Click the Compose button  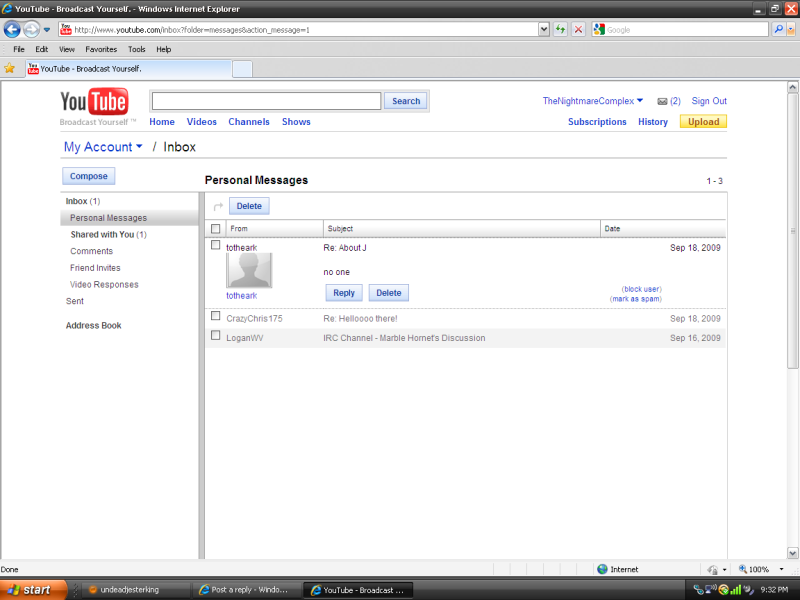point(89,176)
